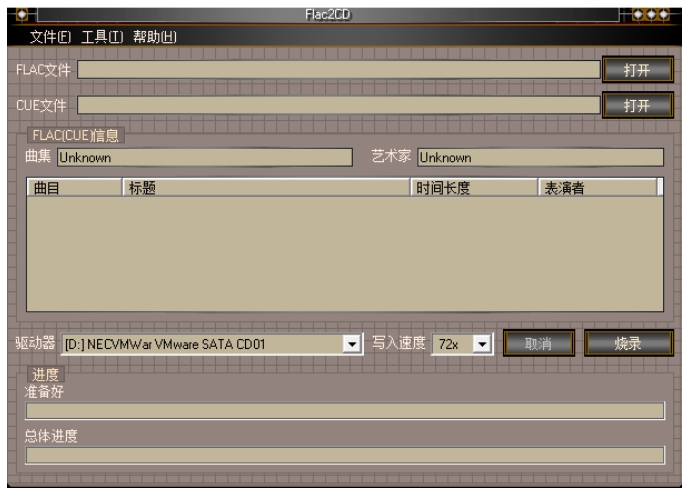
Task: Expand the 驱动器 drive dropdown
Action: click(x=351, y=344)
